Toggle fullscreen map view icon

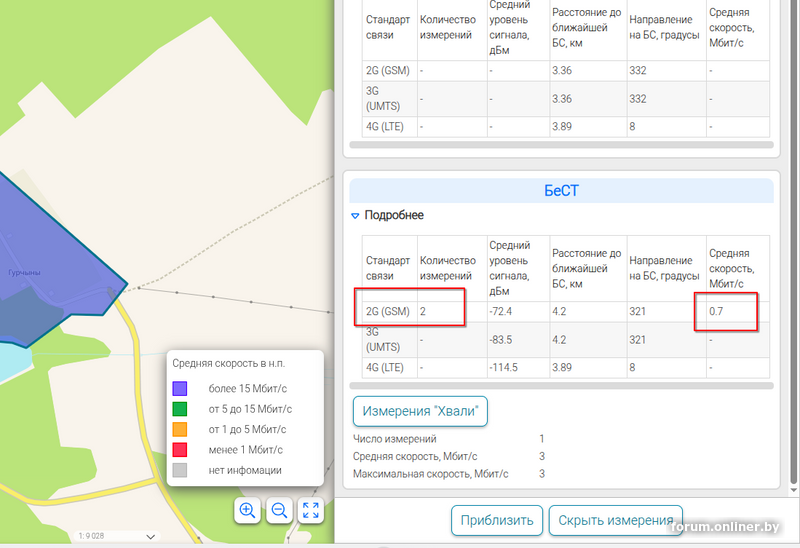click(311, 510)
